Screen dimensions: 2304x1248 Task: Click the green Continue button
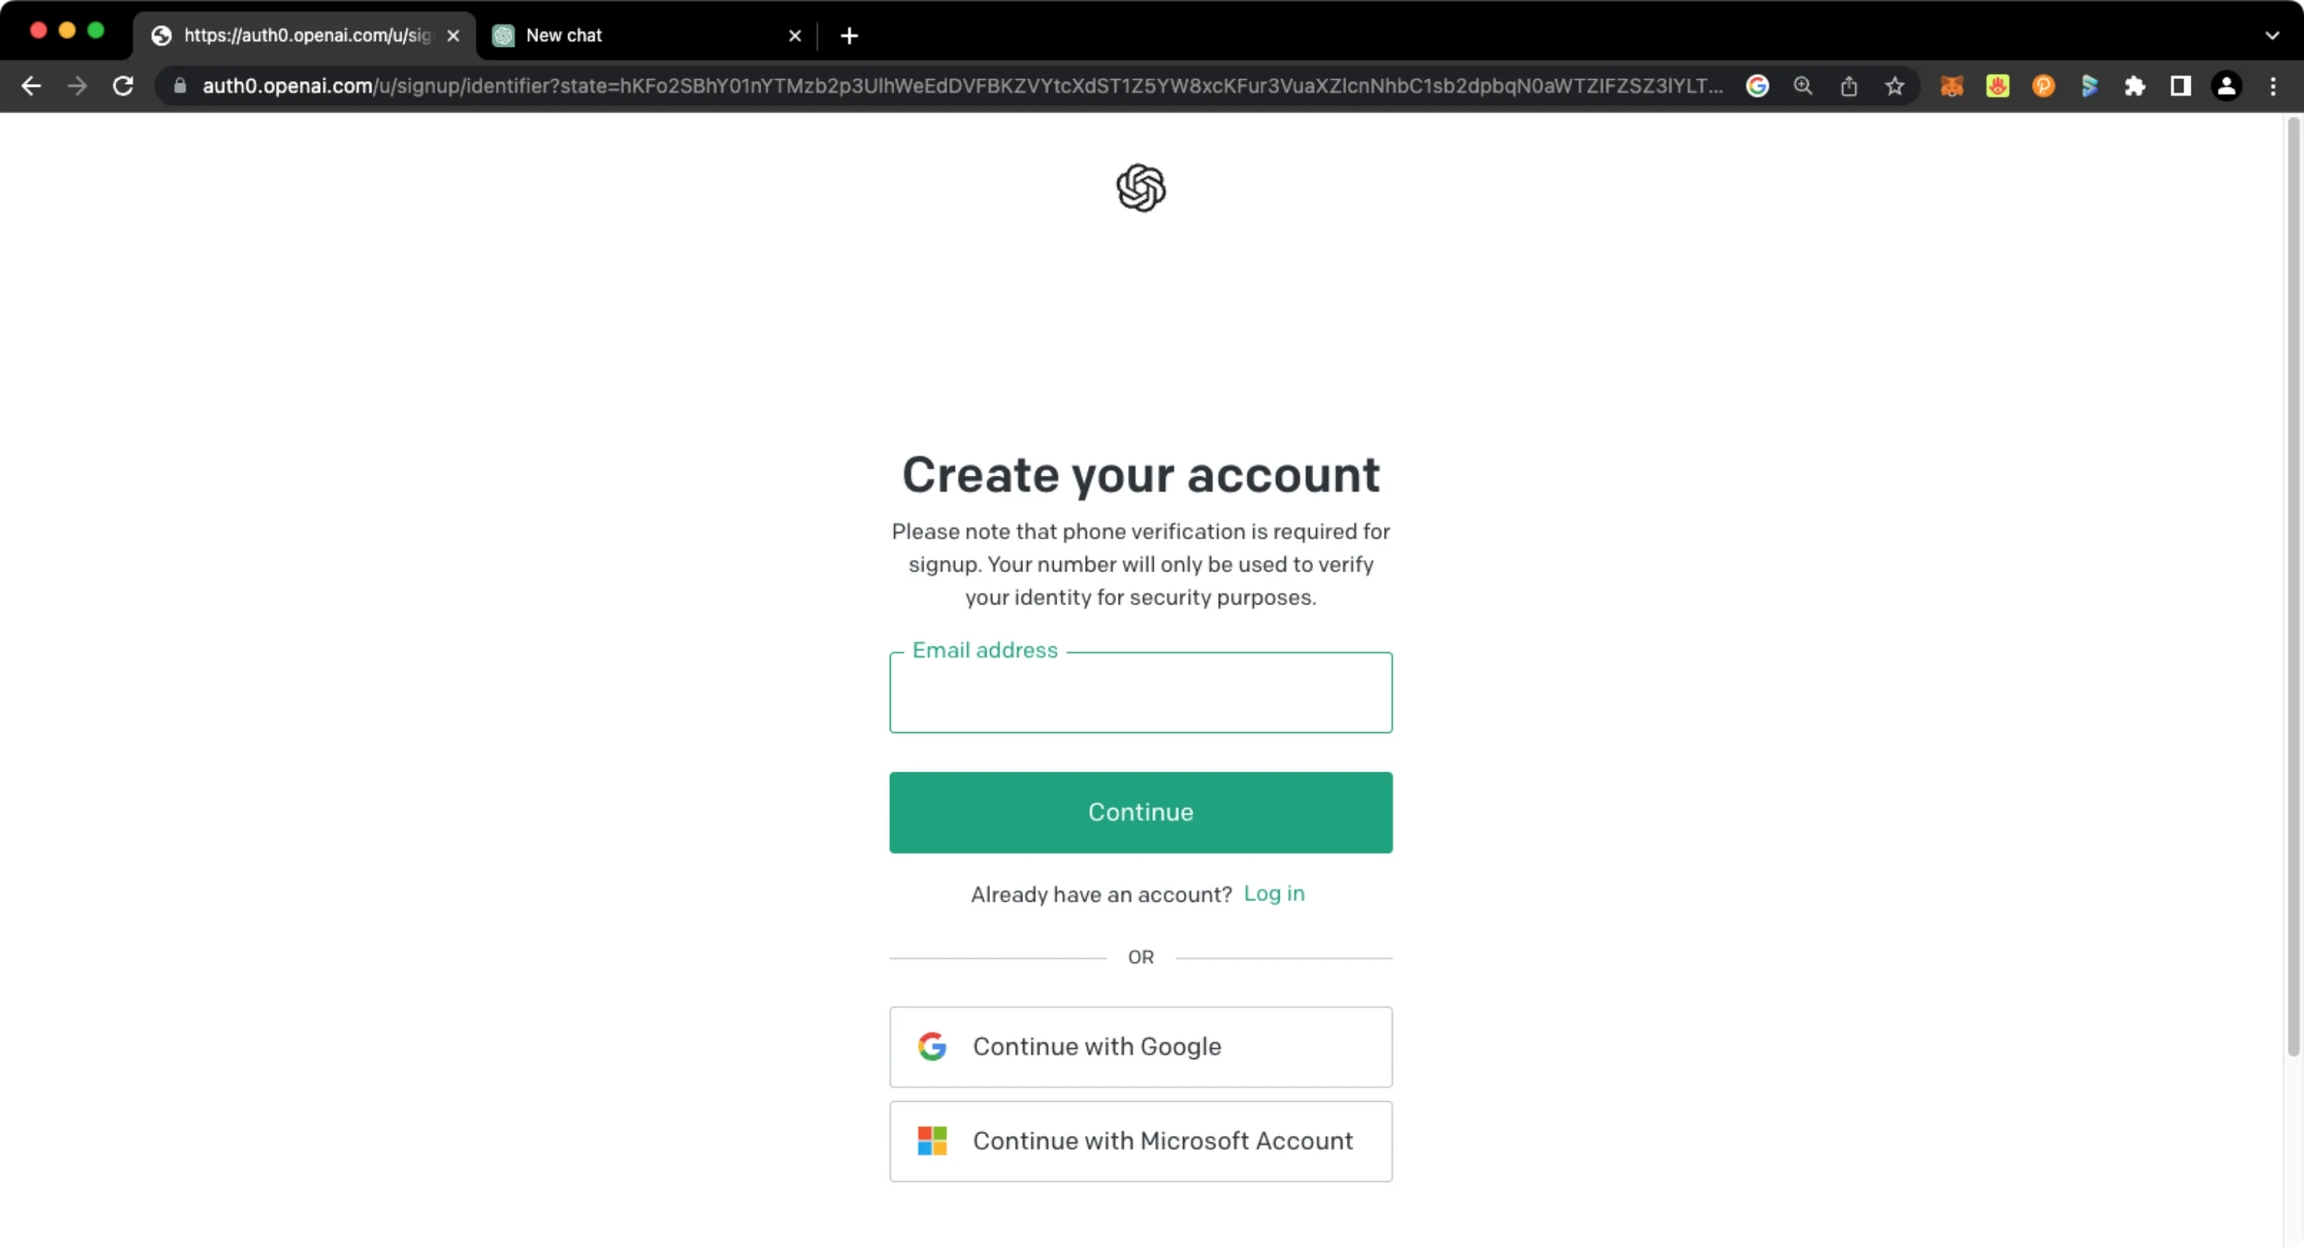click(1140, 812)
